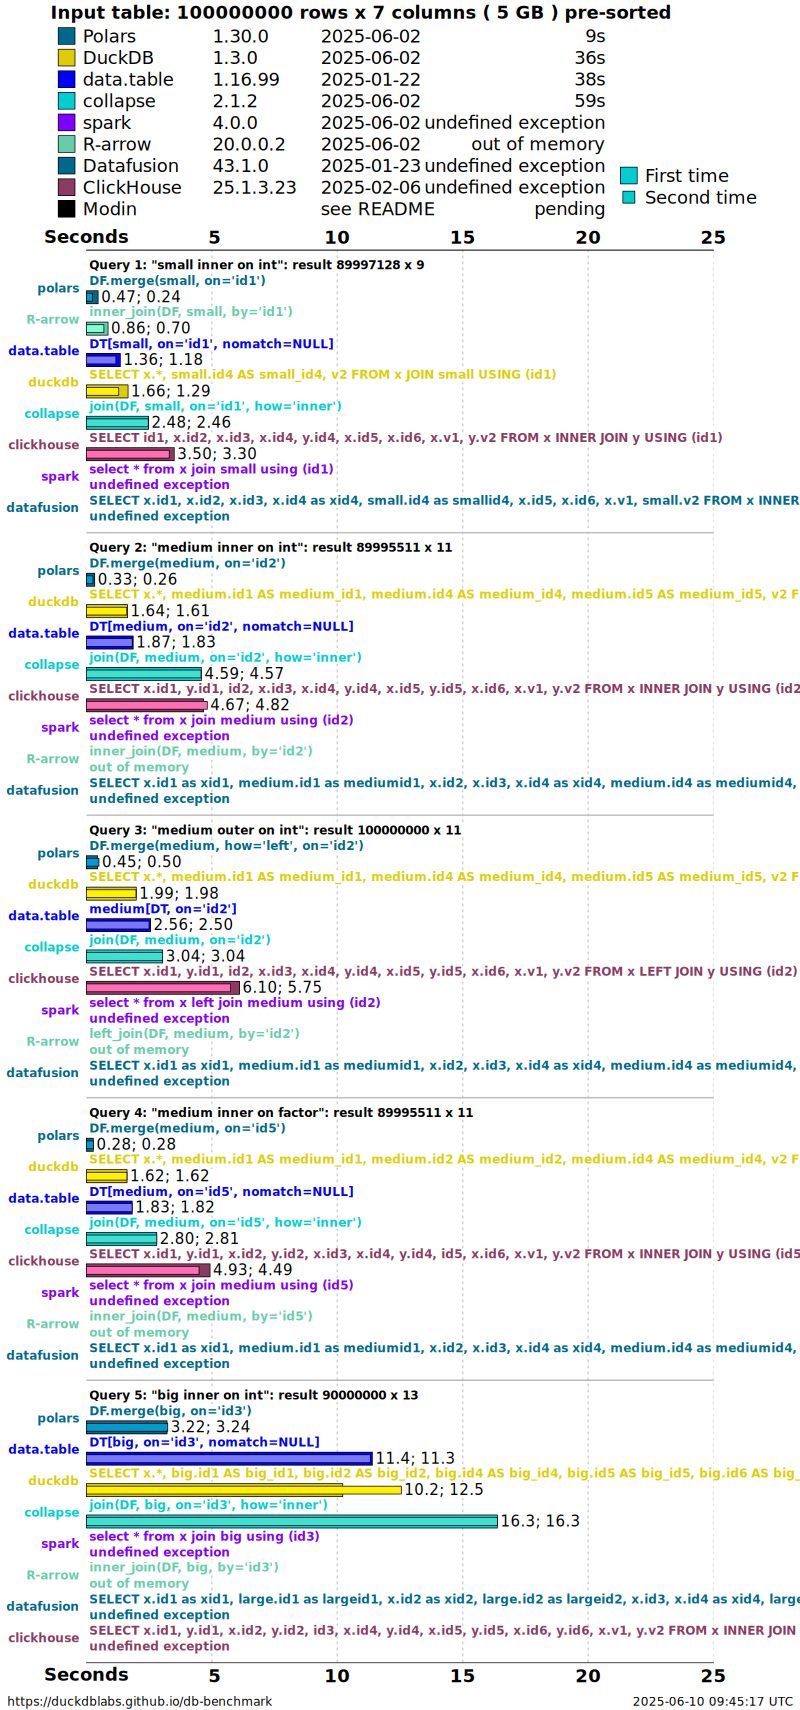Click DuckDB total time '36s'
Viewport: 800px width, 1710px height.
(590, 58)
